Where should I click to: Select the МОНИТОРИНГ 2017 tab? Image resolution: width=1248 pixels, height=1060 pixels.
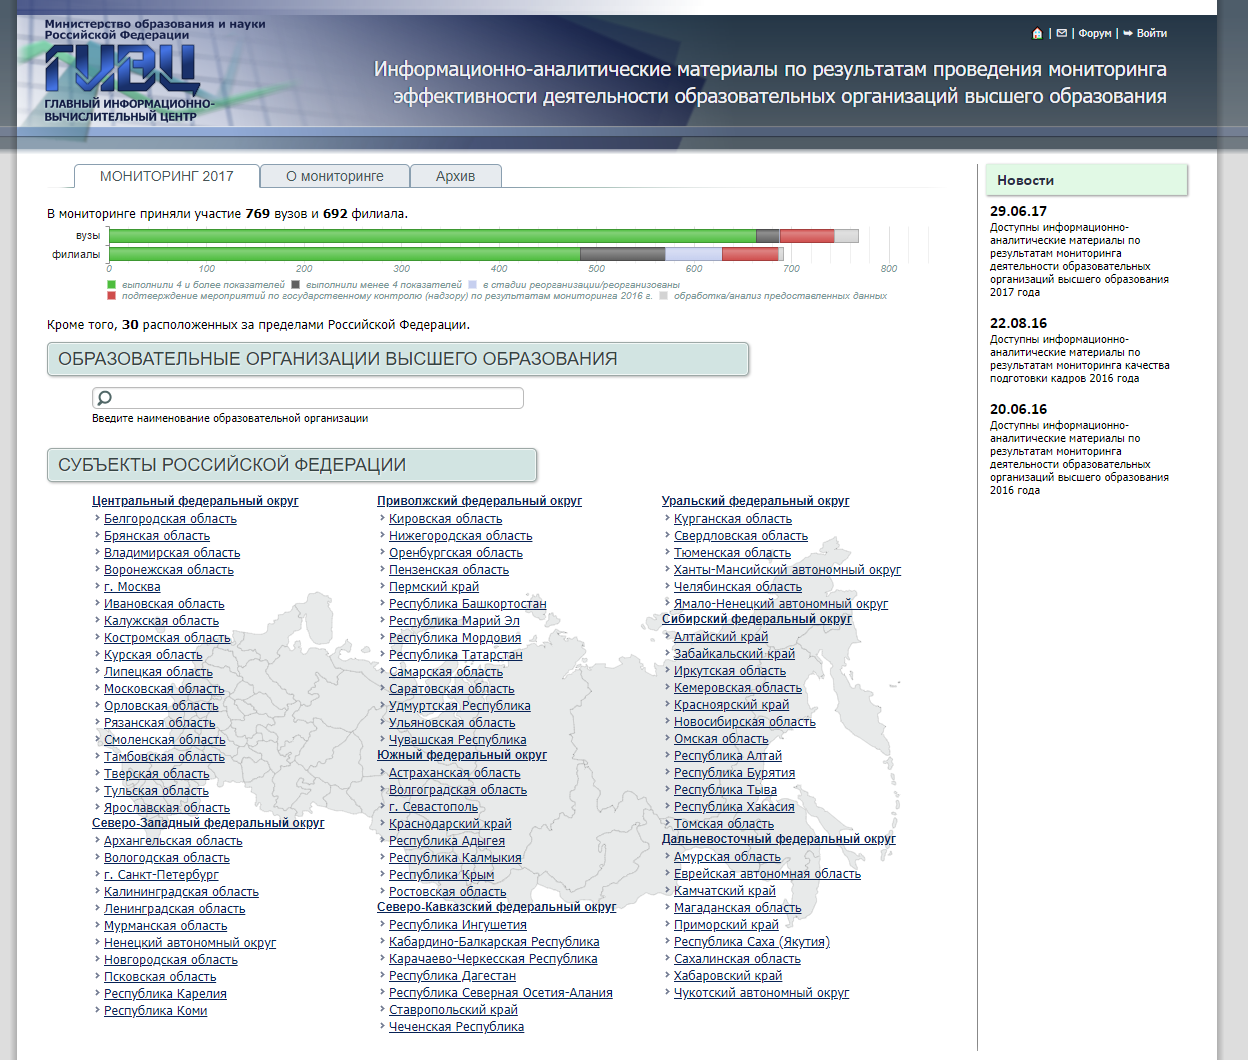(x=167, y=176)
